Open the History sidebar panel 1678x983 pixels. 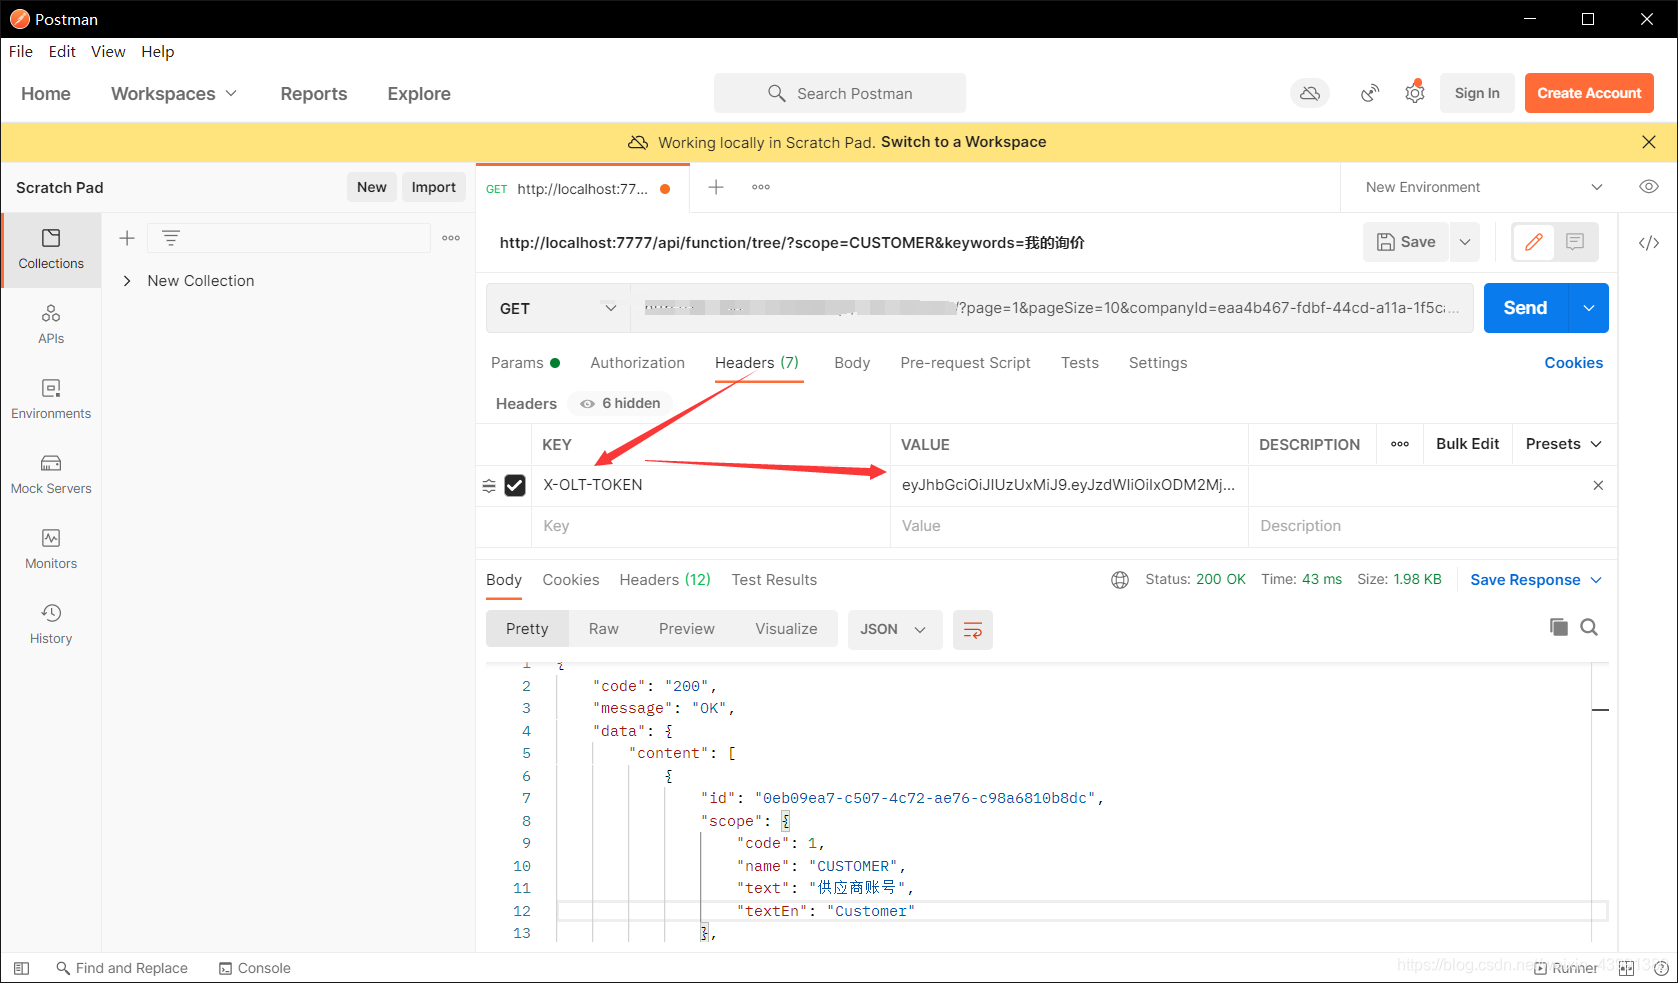pos(51,625)
